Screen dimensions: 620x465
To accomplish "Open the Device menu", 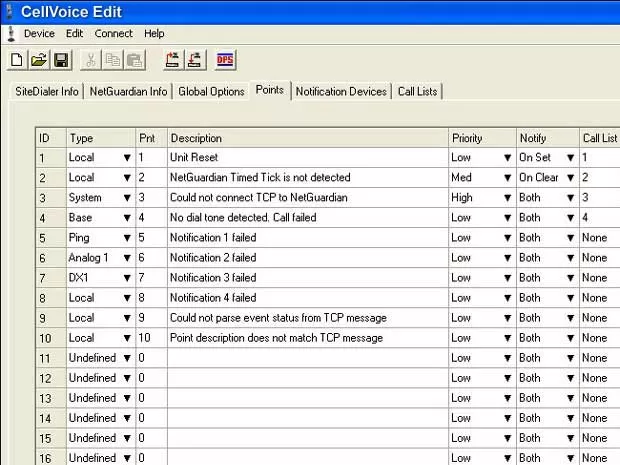I will [x=39, y=33].
